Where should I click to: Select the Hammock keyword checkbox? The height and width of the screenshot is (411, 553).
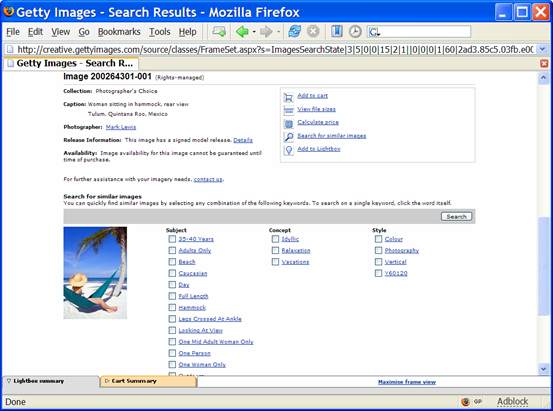click(172, 307)
